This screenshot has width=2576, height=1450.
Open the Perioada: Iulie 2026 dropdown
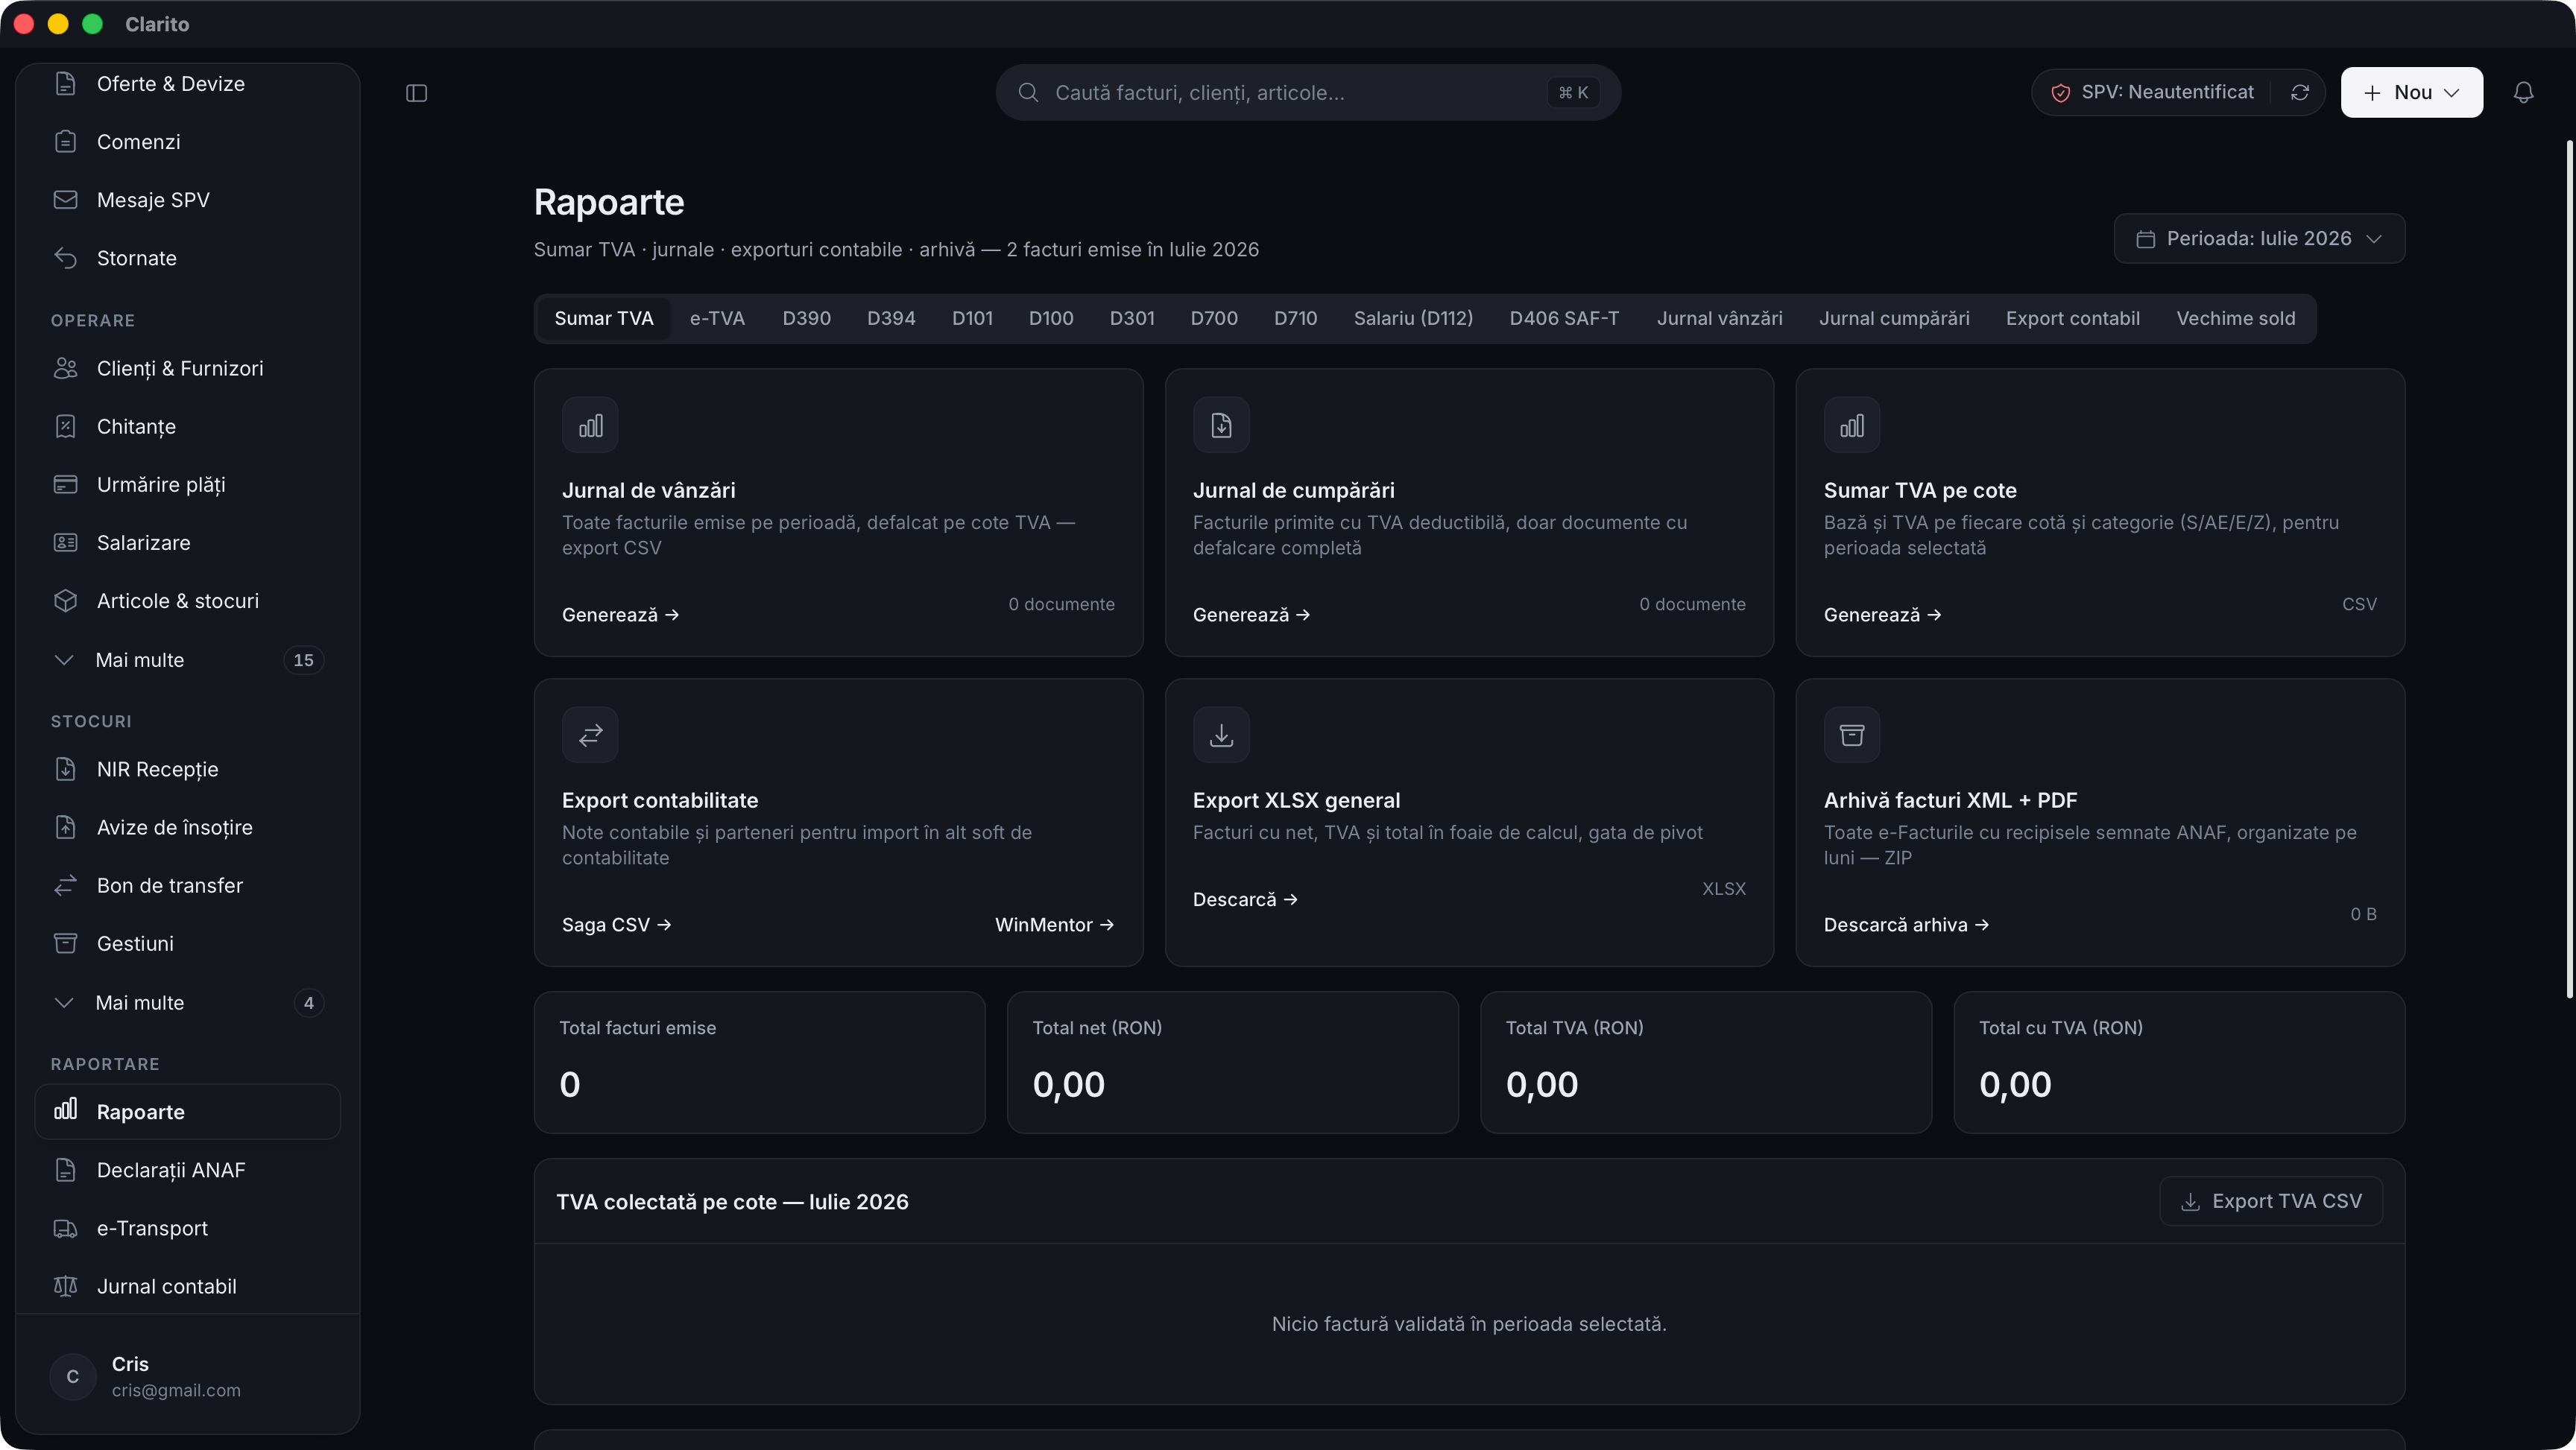click(x=2259, y=238)
